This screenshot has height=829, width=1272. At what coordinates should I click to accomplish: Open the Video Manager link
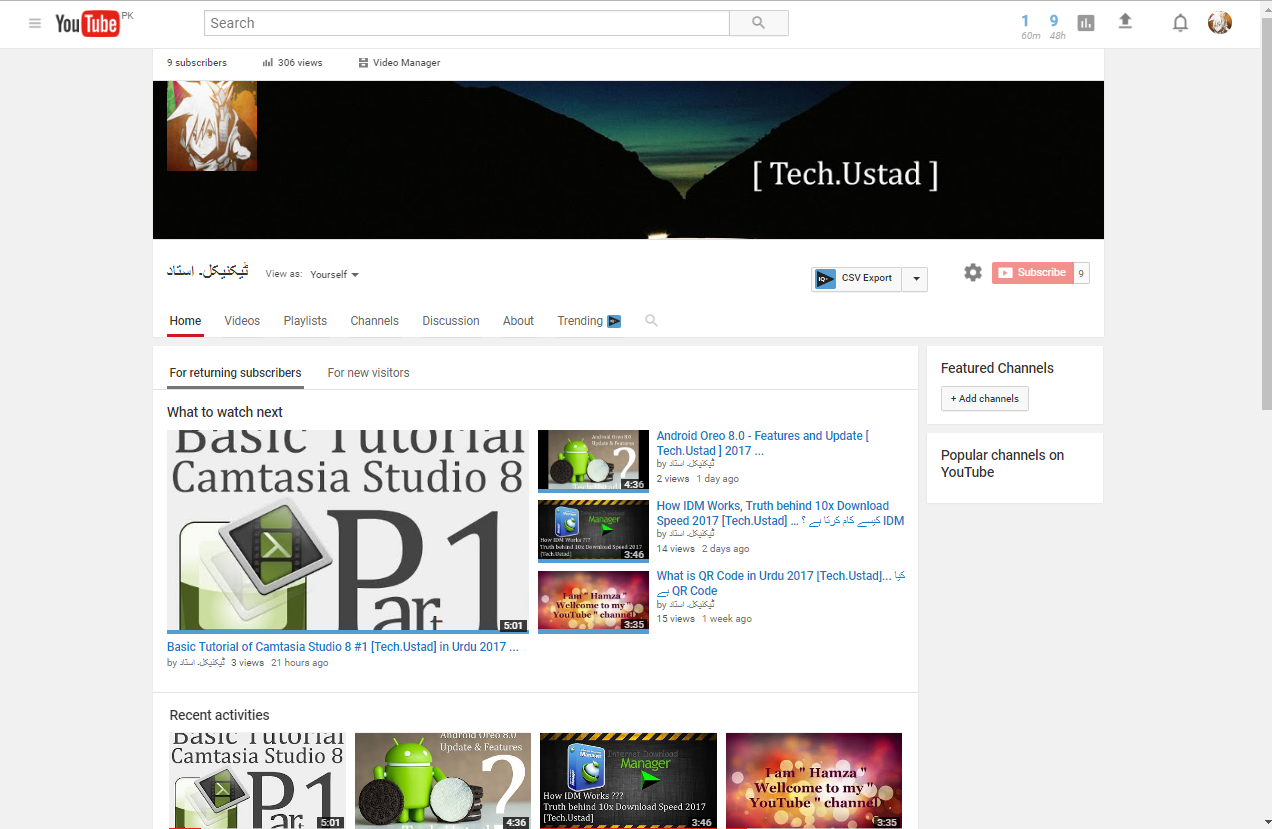[x=406, y=63]
